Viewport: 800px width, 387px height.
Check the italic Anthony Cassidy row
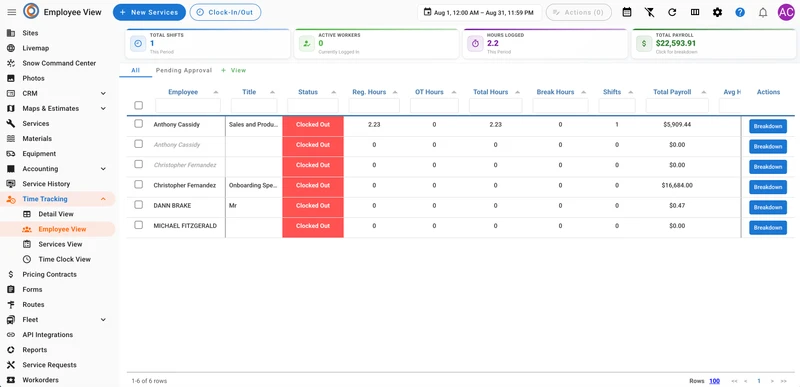[138, 144]
